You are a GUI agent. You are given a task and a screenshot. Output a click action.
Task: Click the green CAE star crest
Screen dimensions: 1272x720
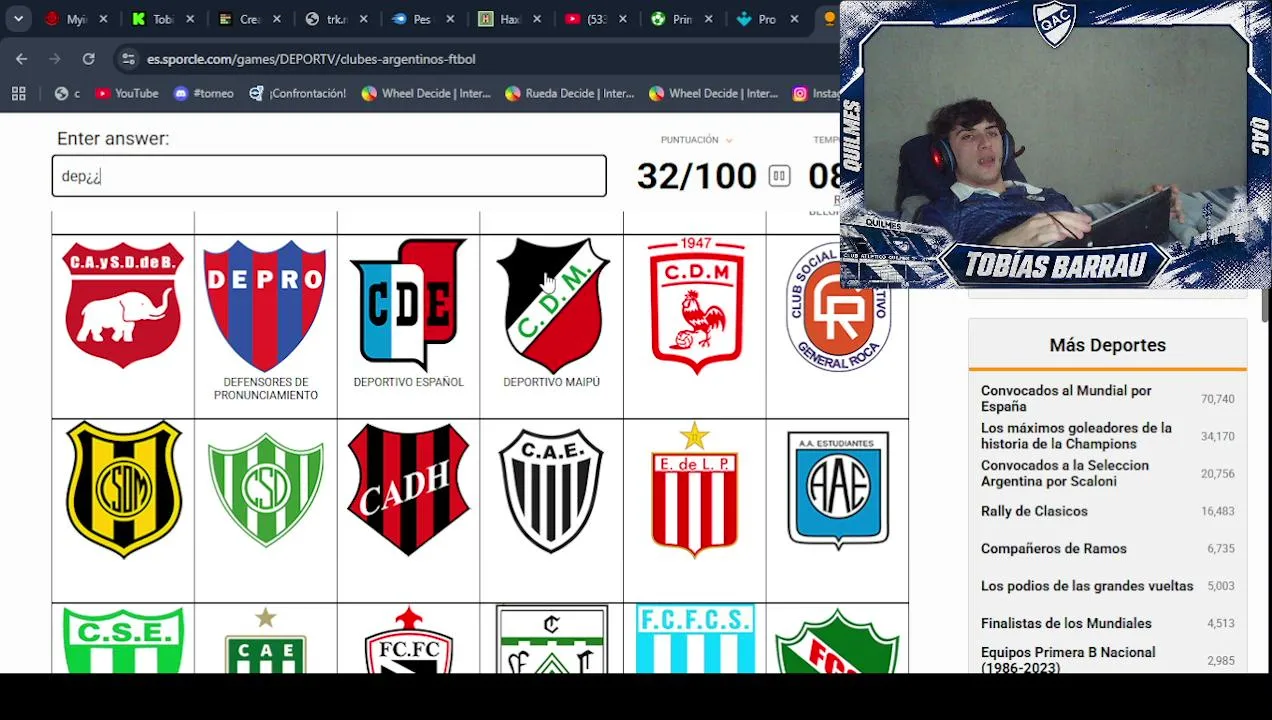point(265,640)
